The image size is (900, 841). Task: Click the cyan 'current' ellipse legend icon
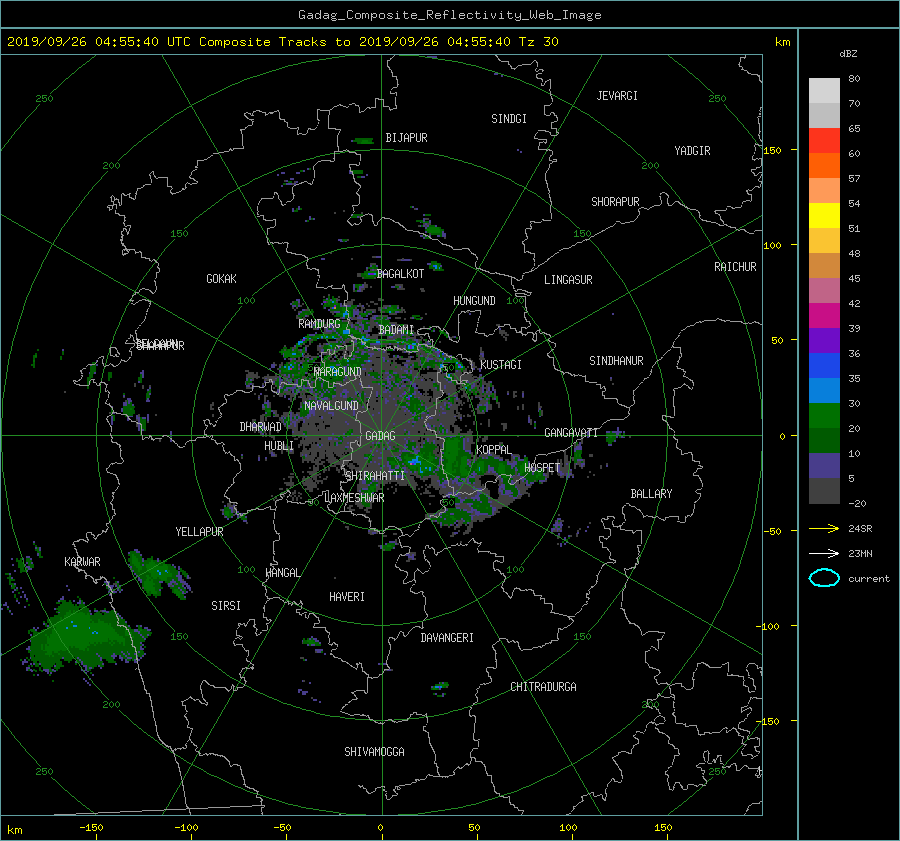(x=824, y=578)
